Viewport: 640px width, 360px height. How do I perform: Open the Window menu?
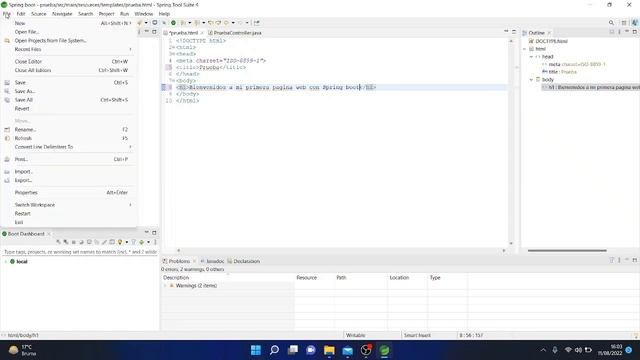coord(144,14)
